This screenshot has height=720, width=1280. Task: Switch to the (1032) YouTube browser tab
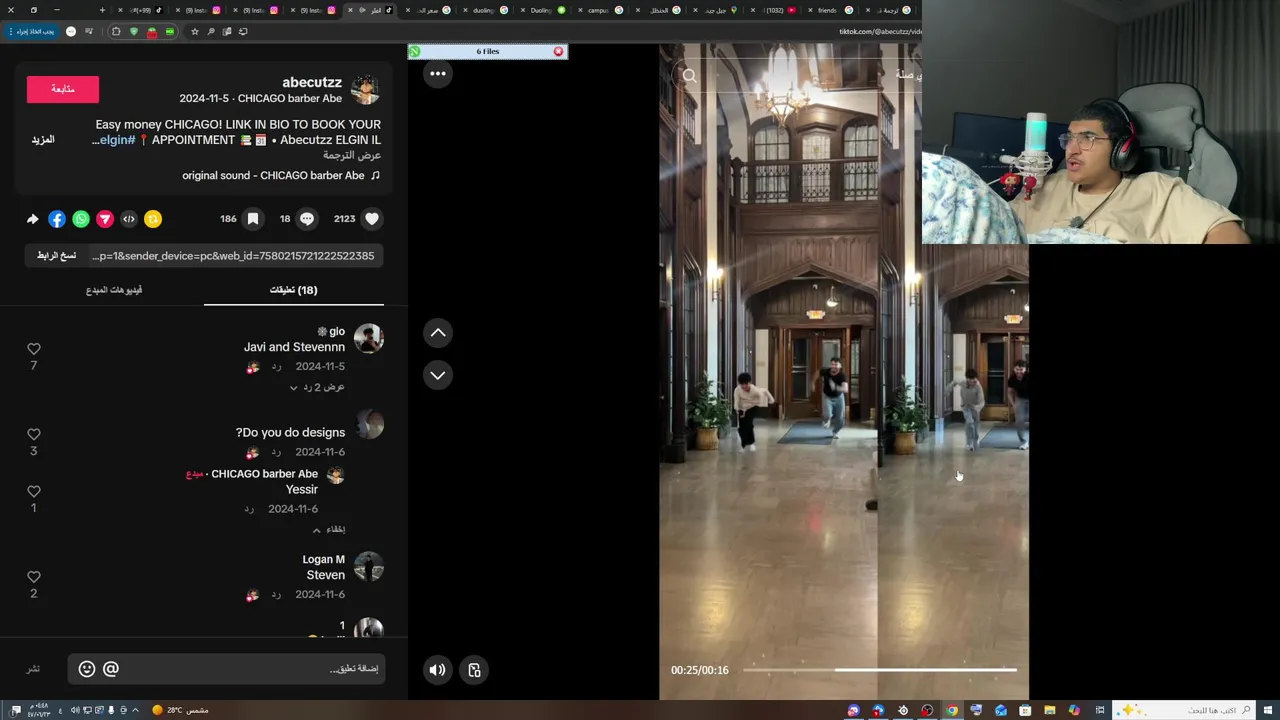pos(772,10)
